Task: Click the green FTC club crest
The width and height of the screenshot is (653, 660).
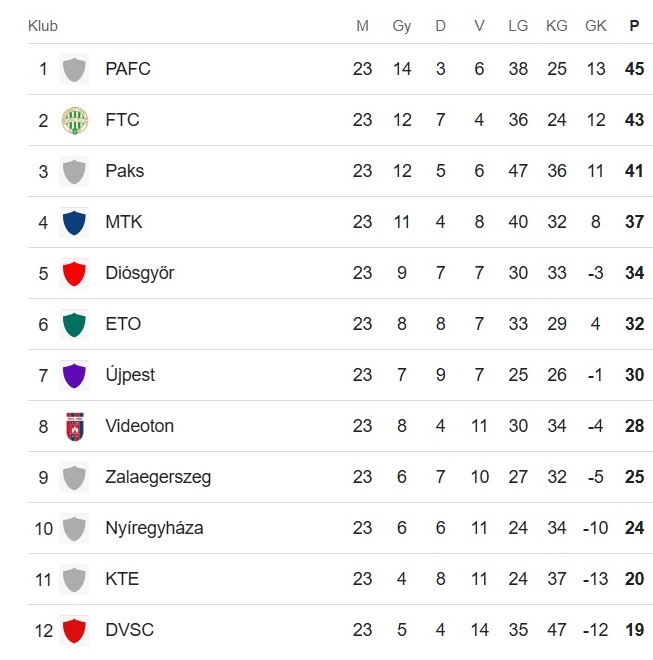Action: 74,121
